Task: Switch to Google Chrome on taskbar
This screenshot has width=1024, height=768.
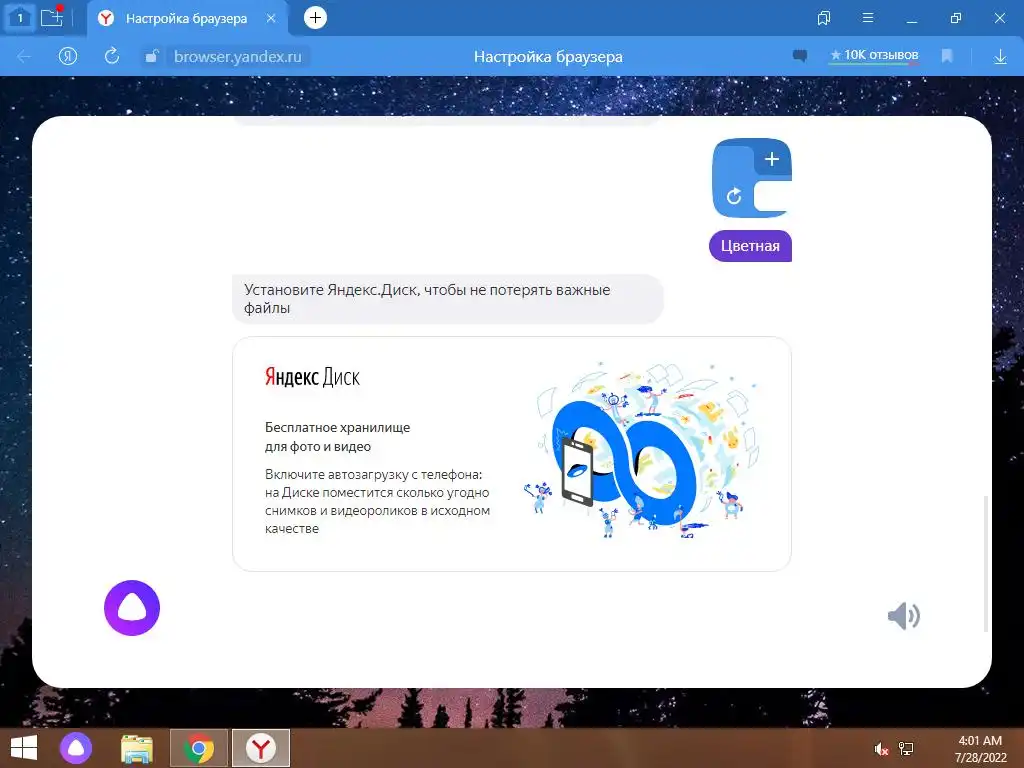Action: [199, 748]
